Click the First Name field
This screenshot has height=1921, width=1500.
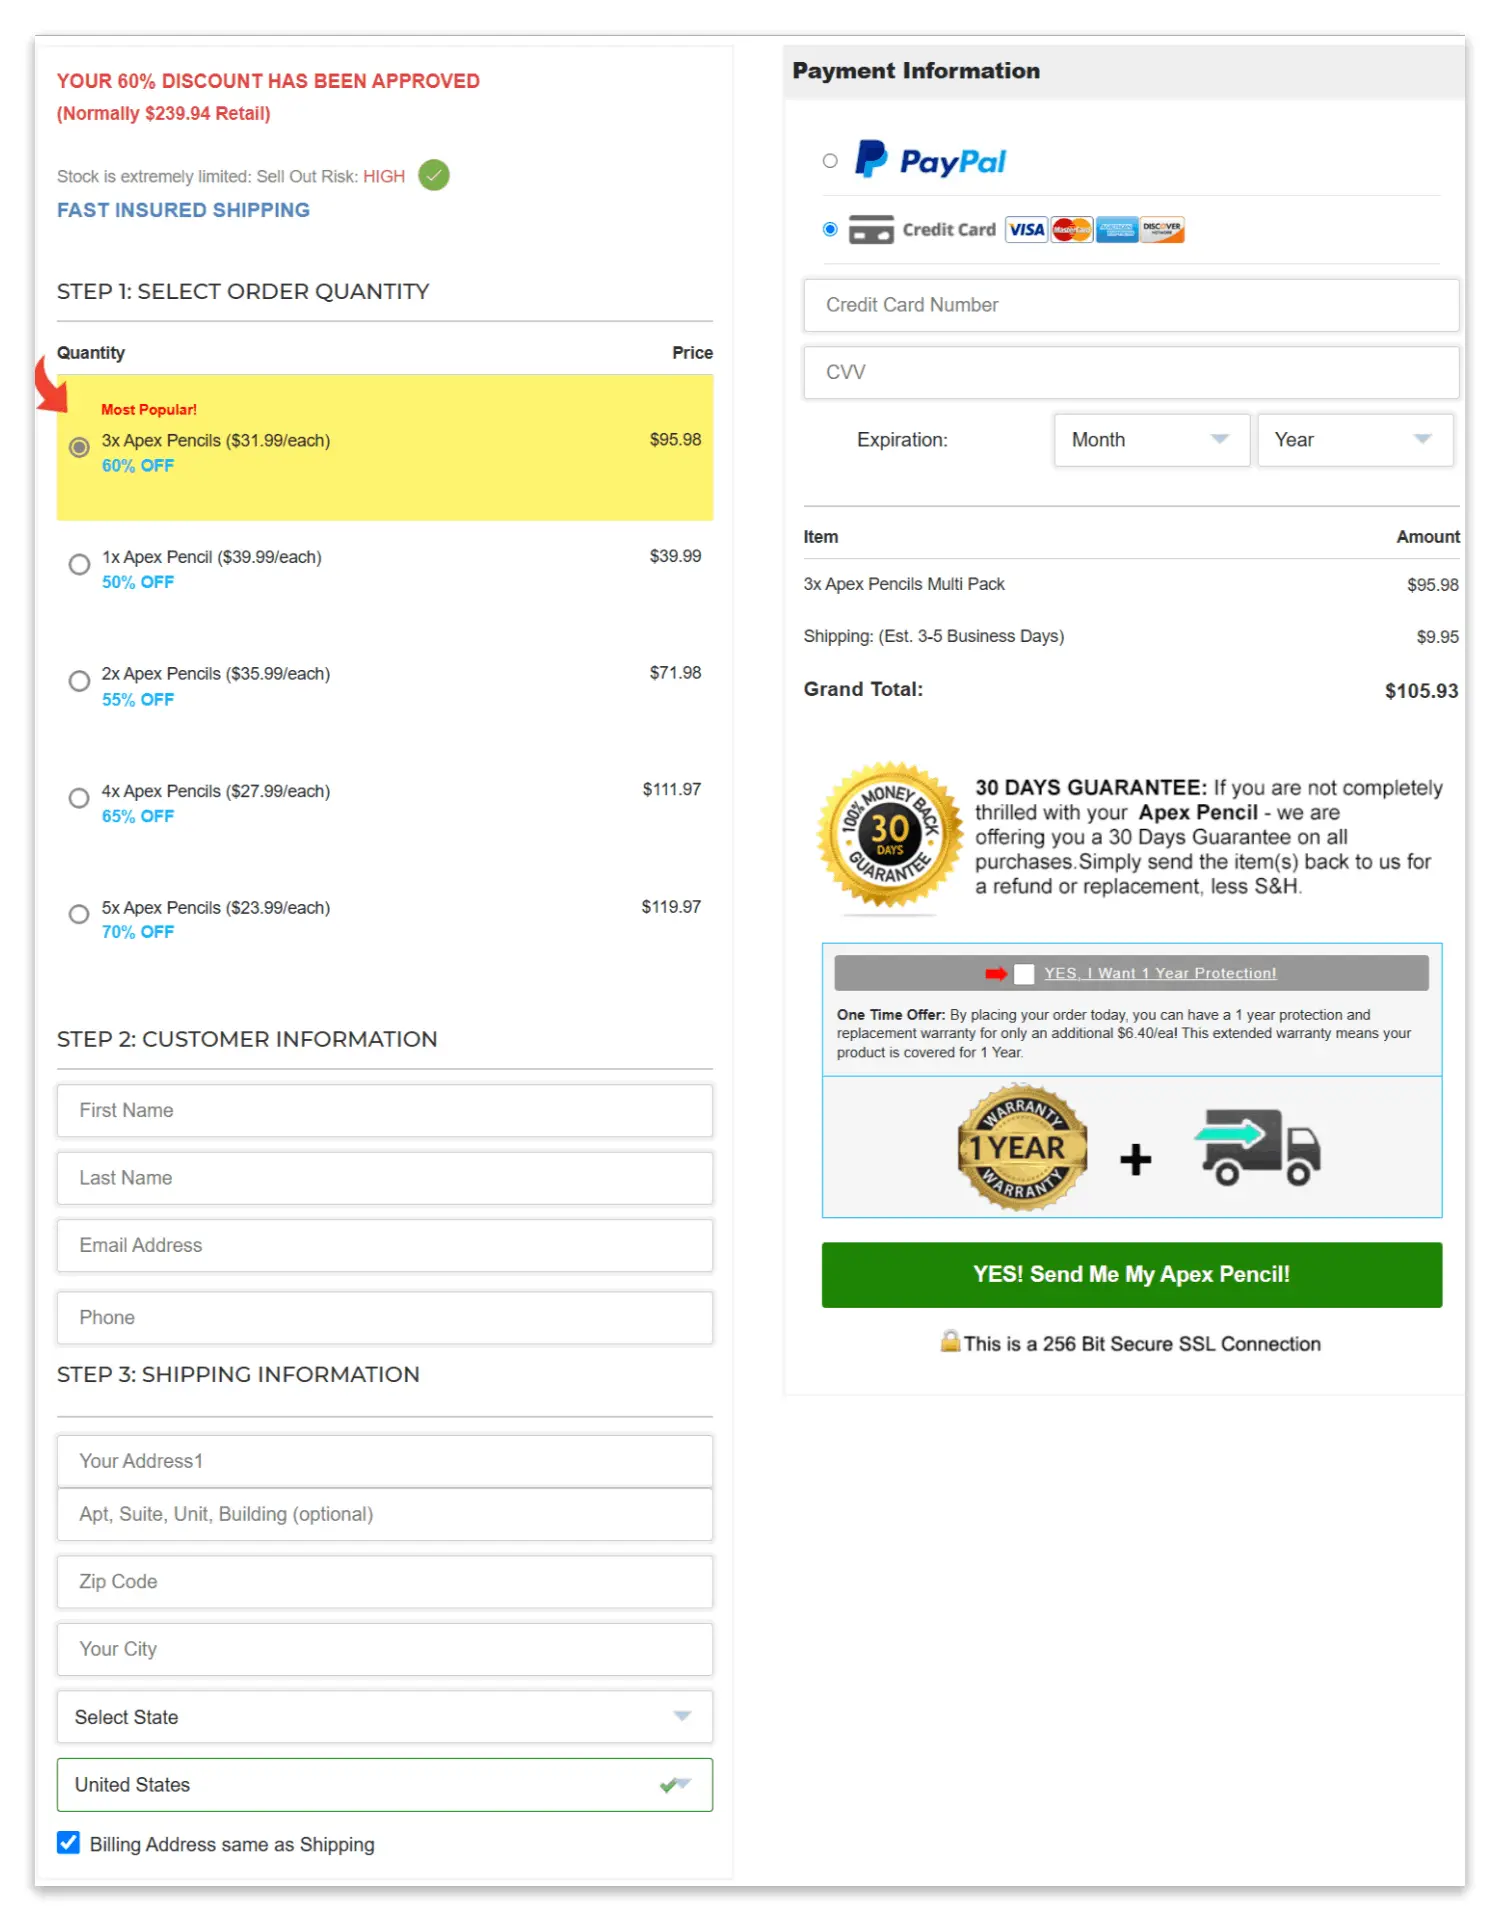pyautogui.click(x=385, y=1111)
